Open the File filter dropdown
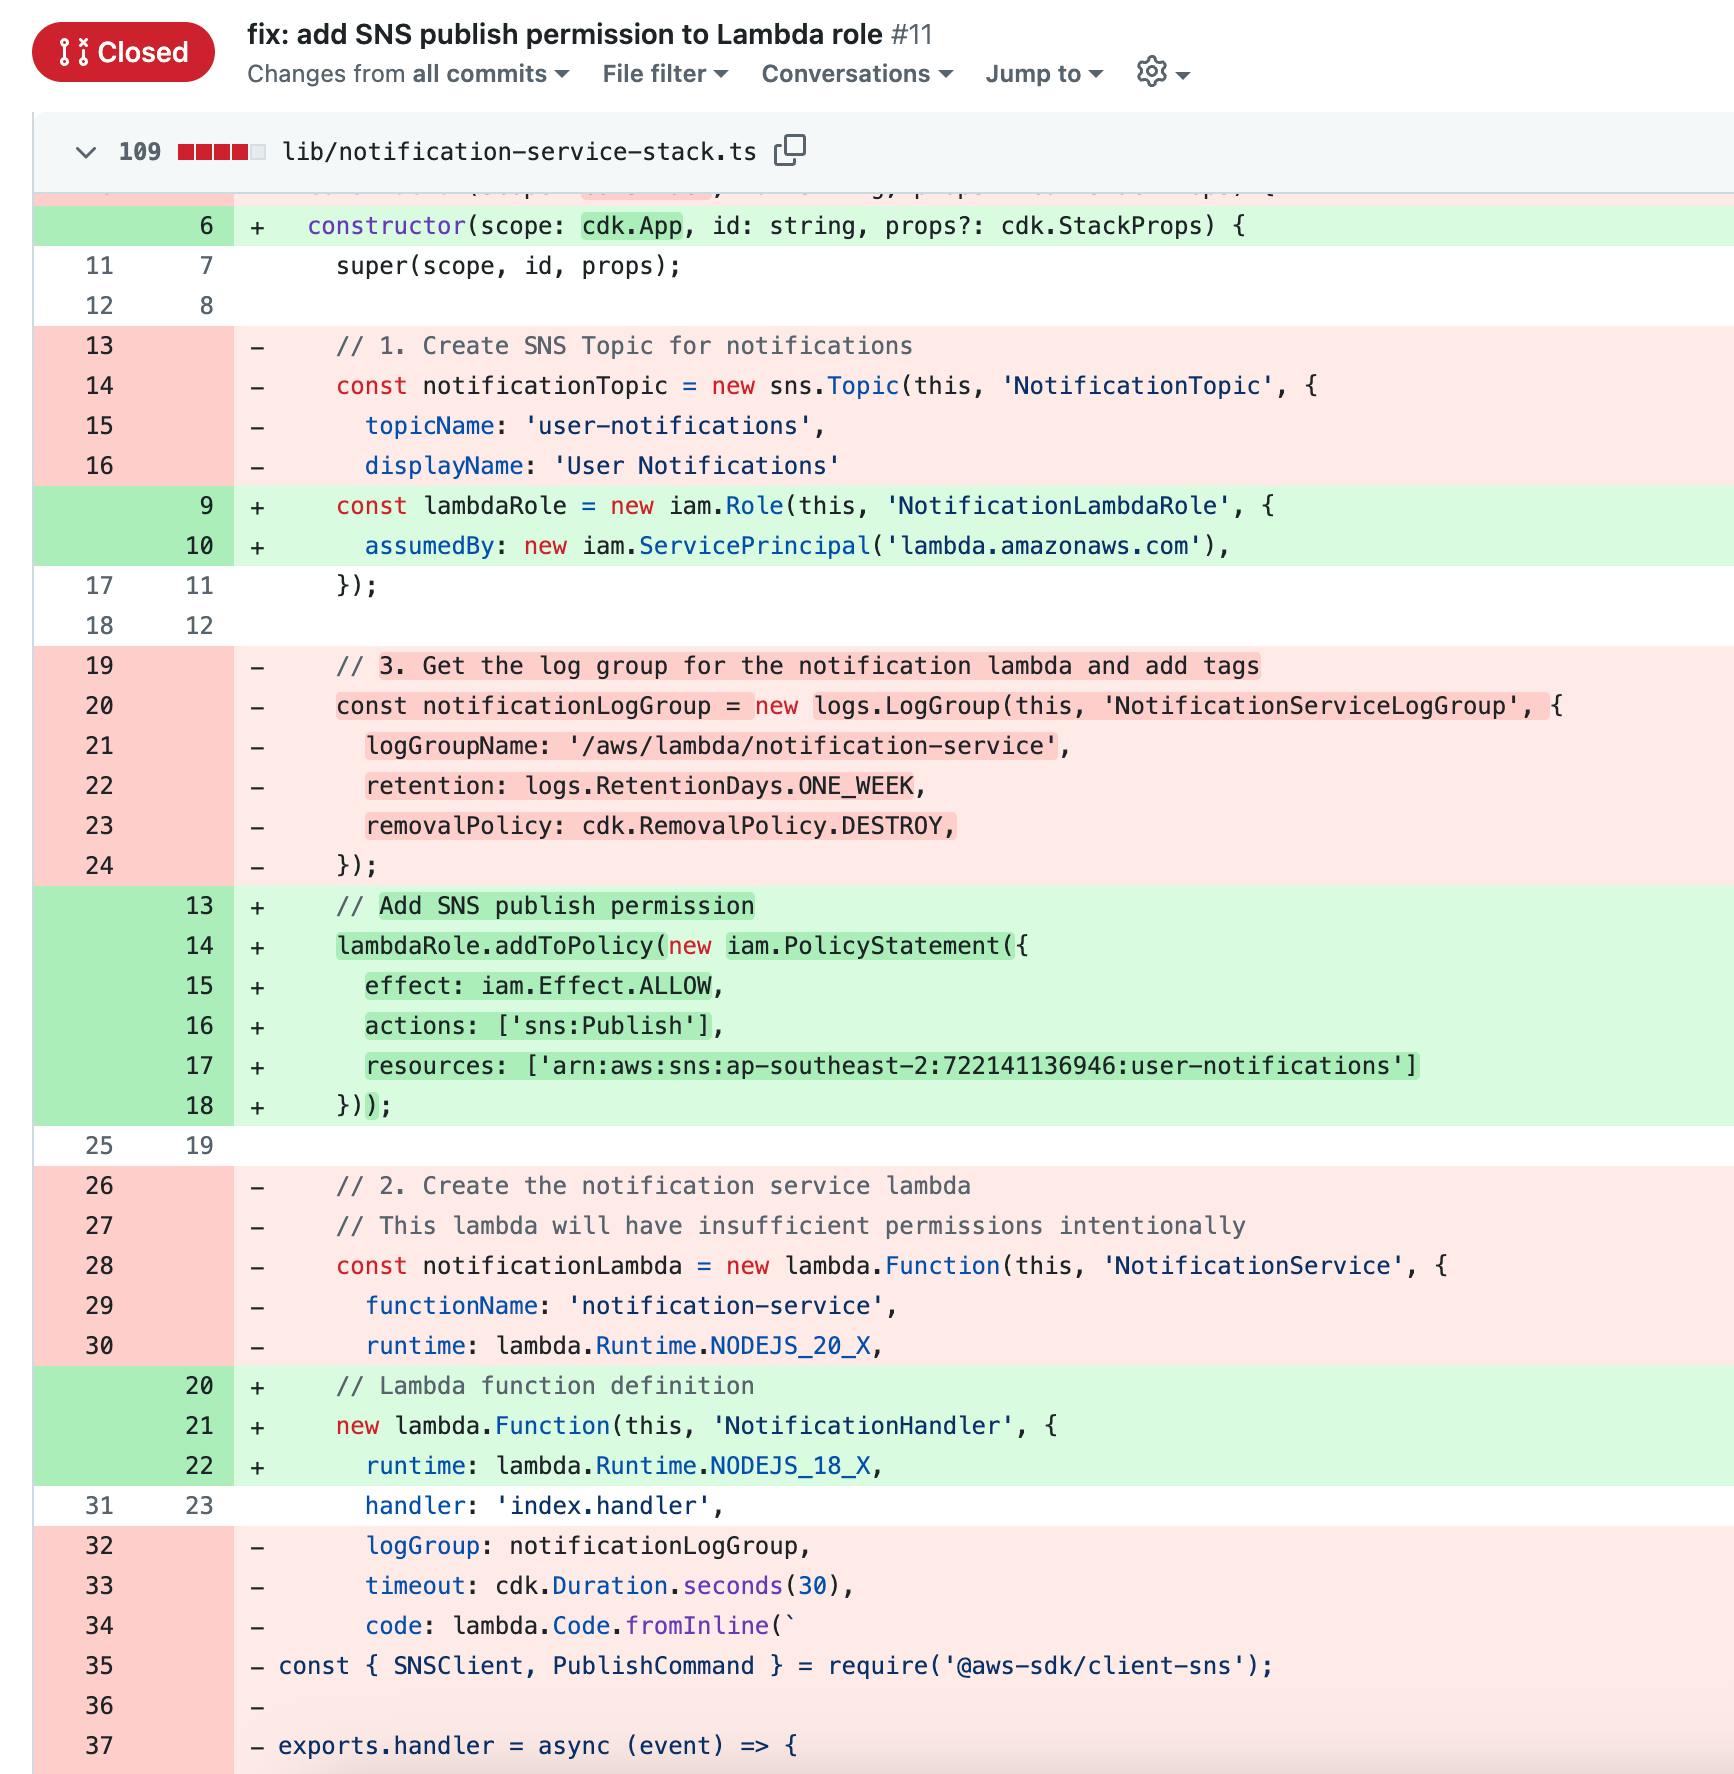The image size is (1734, 1774). coord(665,74)
